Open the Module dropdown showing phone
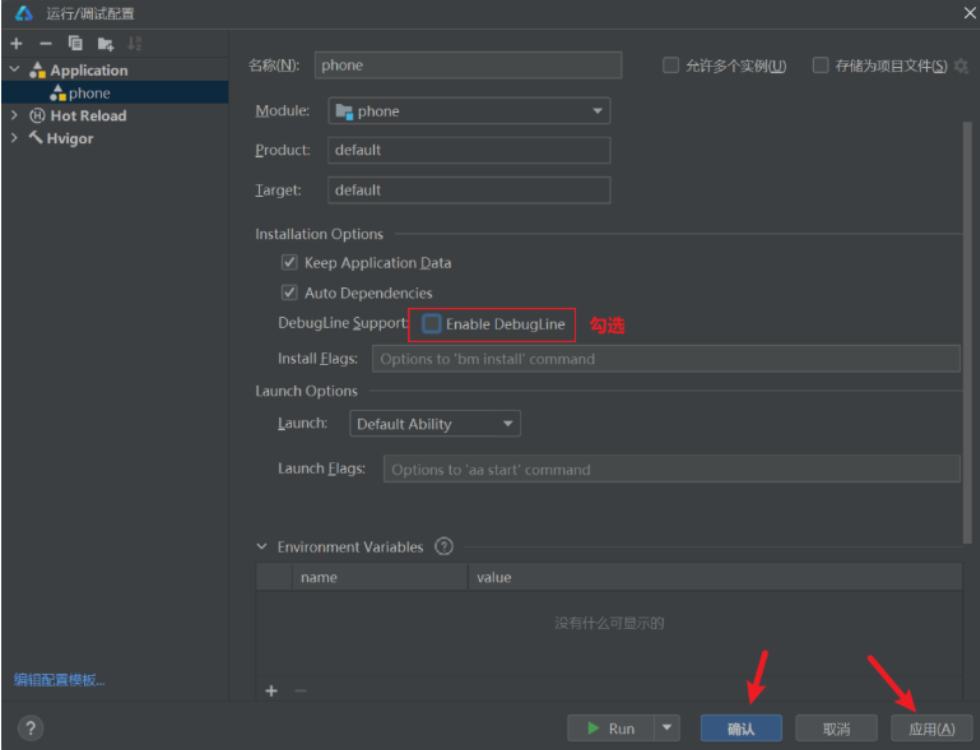The height and width of the screenshot is (750, 980). (x=469, y=111)
